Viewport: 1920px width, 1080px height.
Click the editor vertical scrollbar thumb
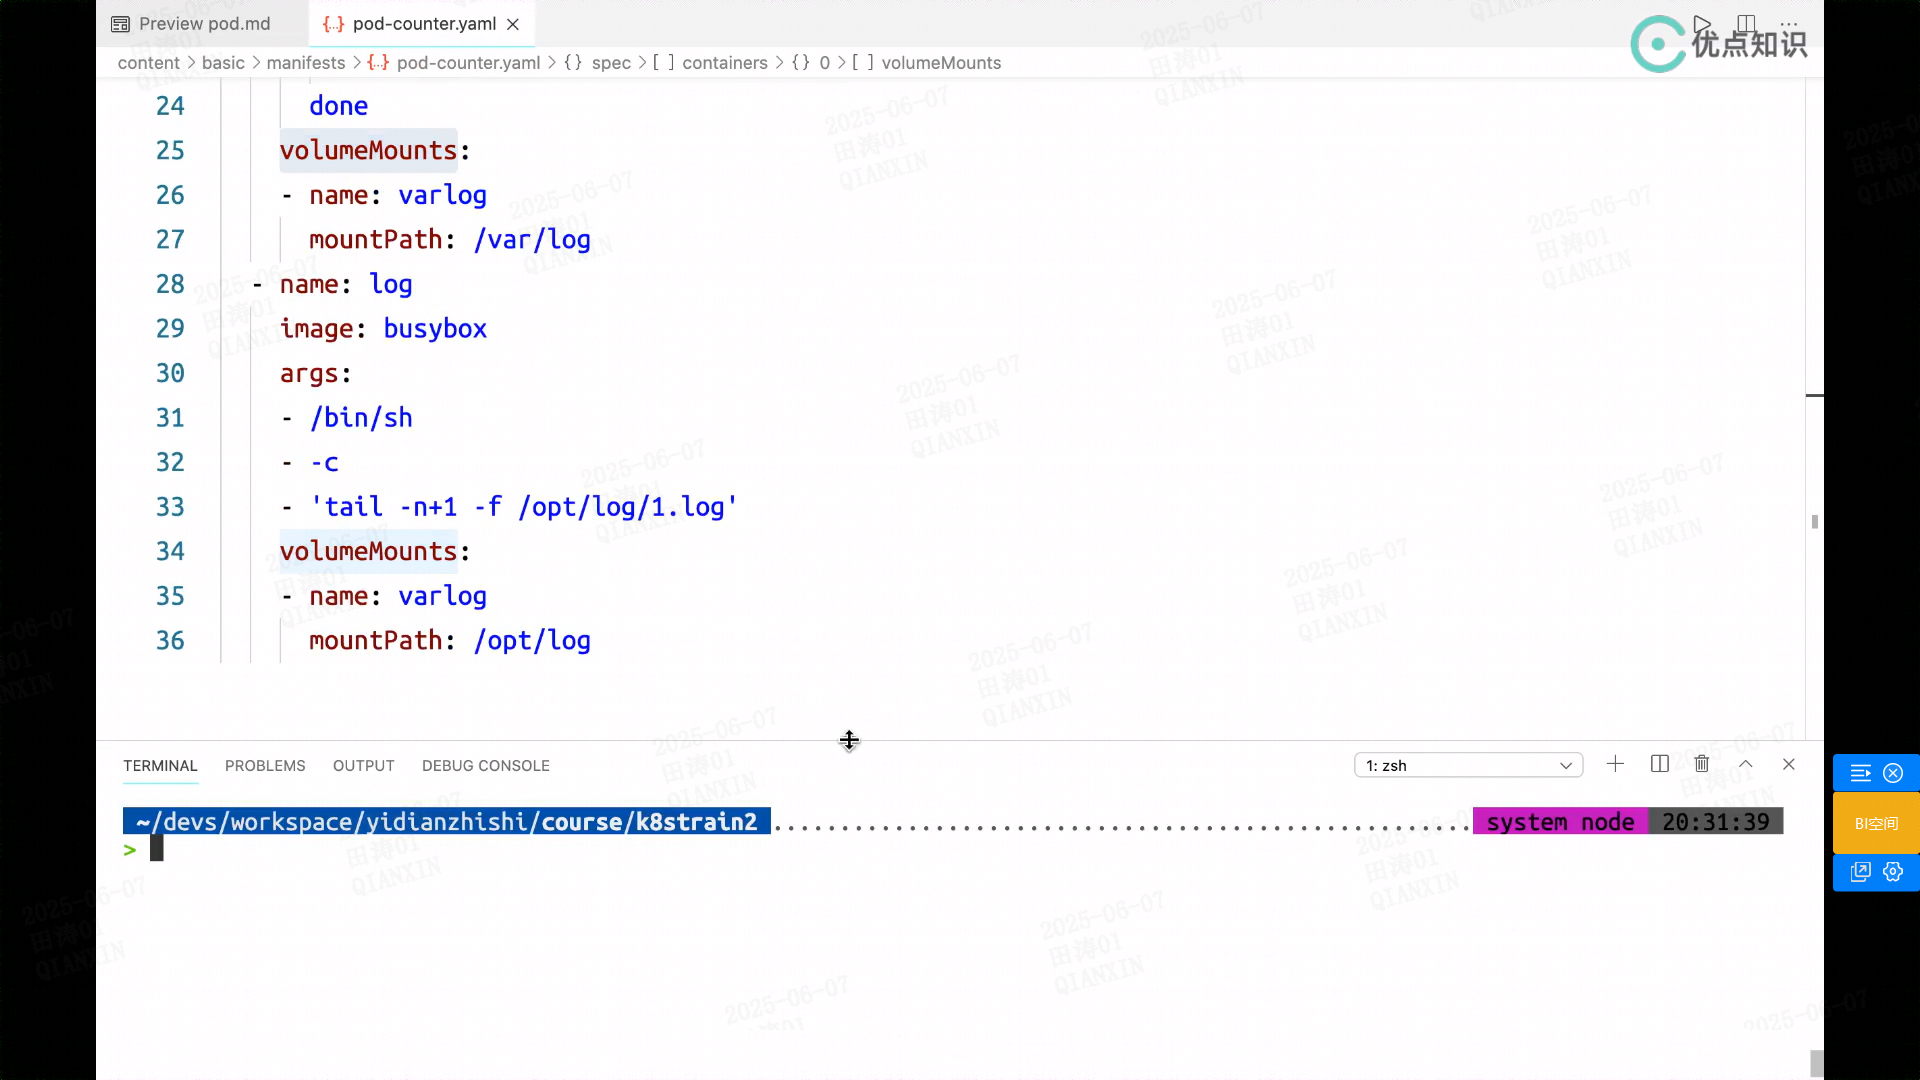1814,522
